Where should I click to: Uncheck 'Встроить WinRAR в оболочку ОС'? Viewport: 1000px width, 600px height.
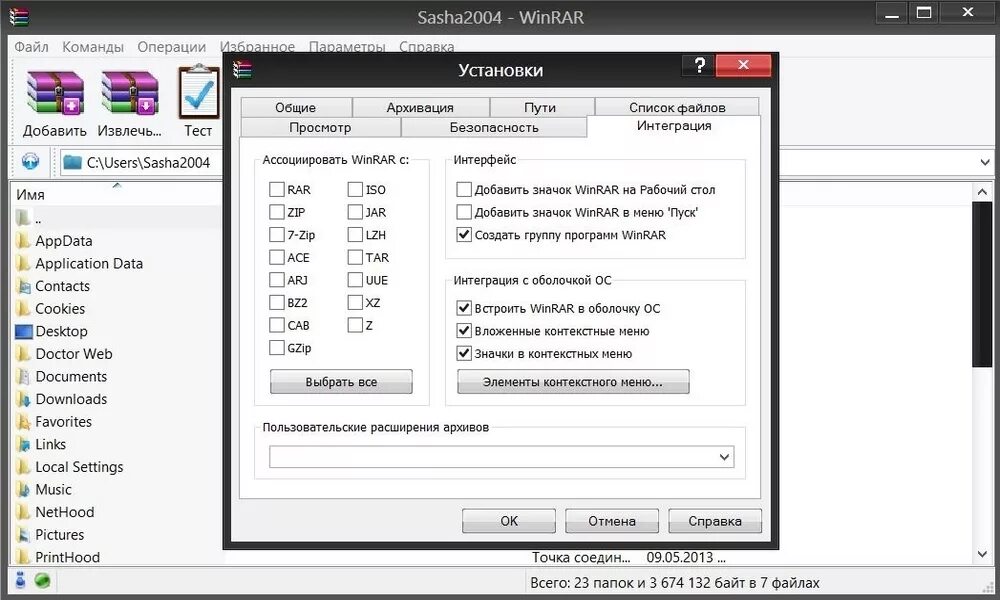click(x=464, y=309)
